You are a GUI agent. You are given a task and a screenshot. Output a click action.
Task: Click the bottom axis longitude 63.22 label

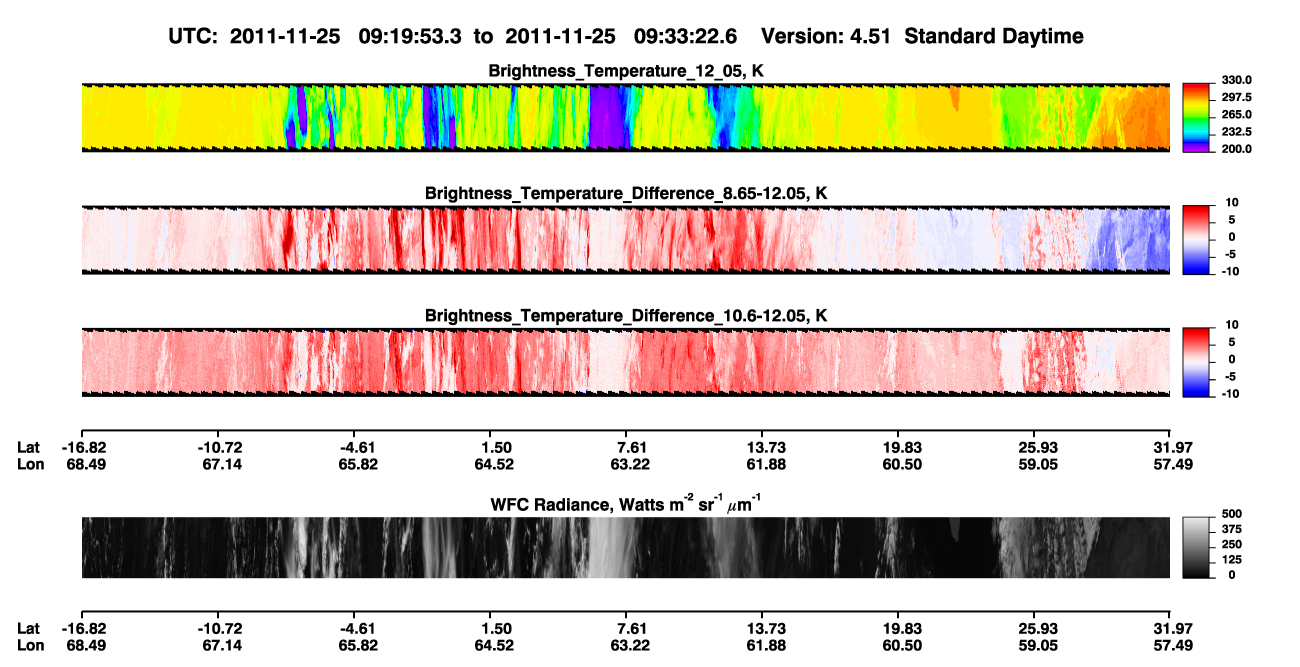click(x=630, y=645)
